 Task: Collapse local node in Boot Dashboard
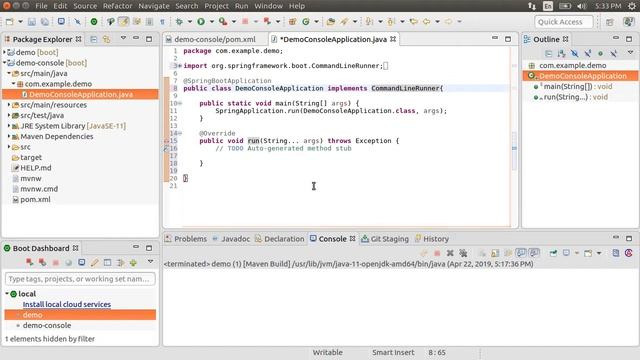[7, 293]
